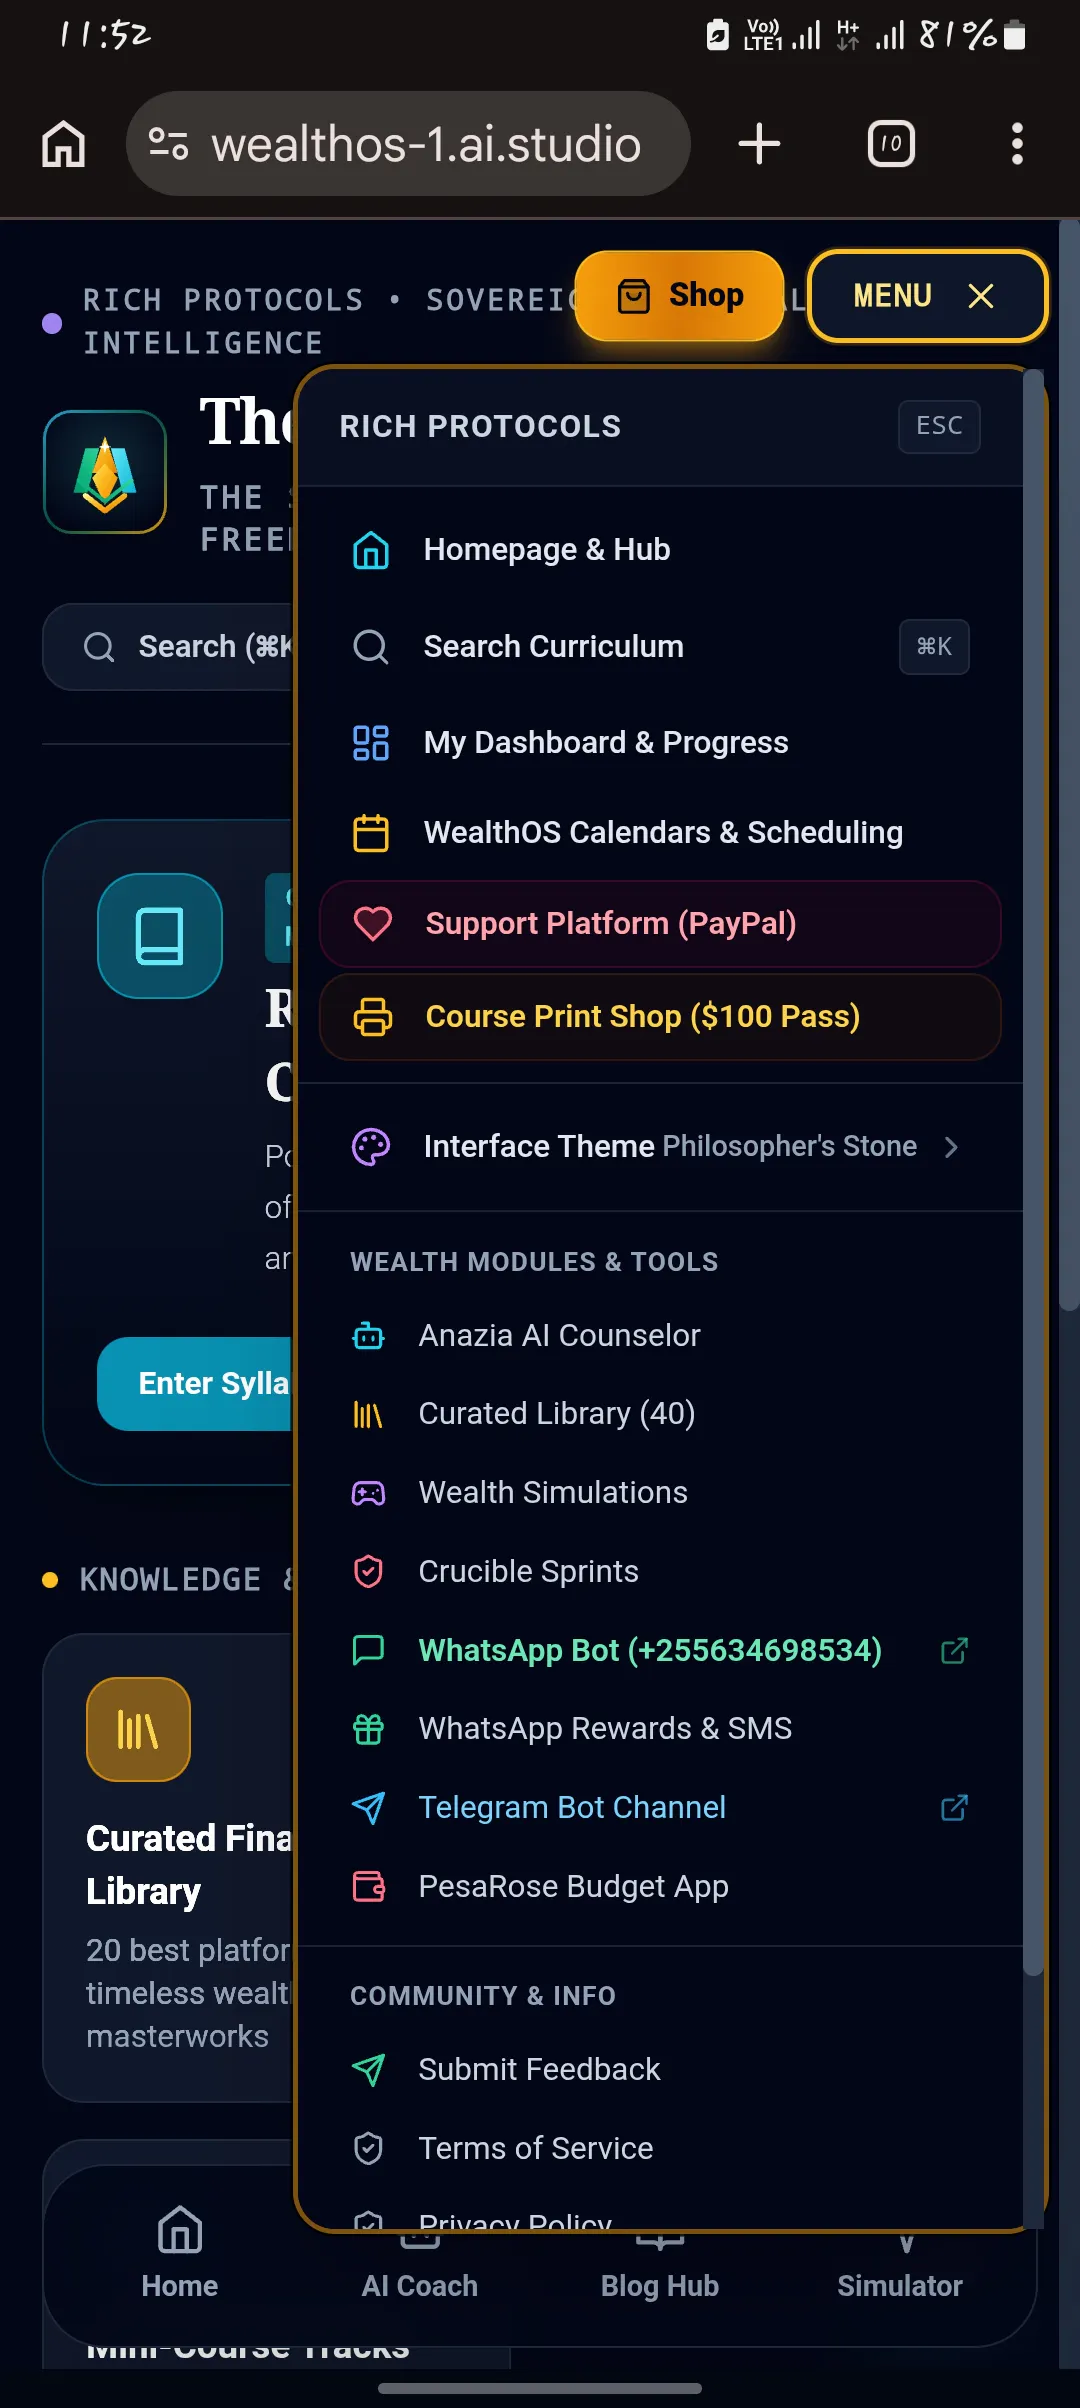Click the gift icon for WhatsApp Rewards

point(369,1729)
